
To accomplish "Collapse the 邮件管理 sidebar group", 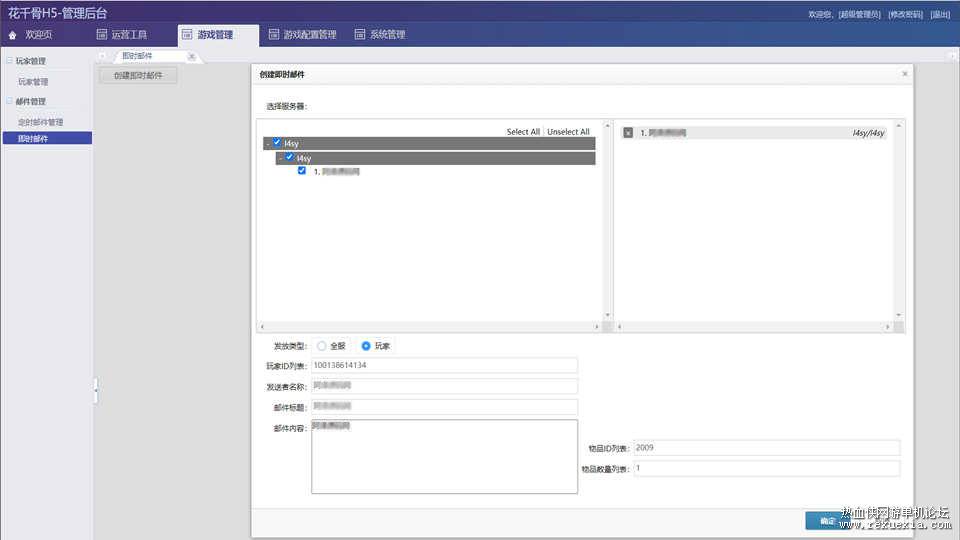I will coord(9,101).
